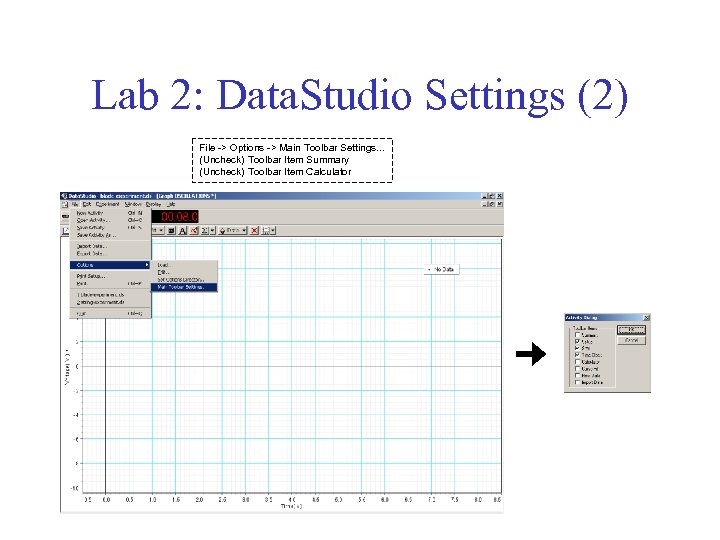Select Main Toolbar Settings... entry

pos(184,287)
